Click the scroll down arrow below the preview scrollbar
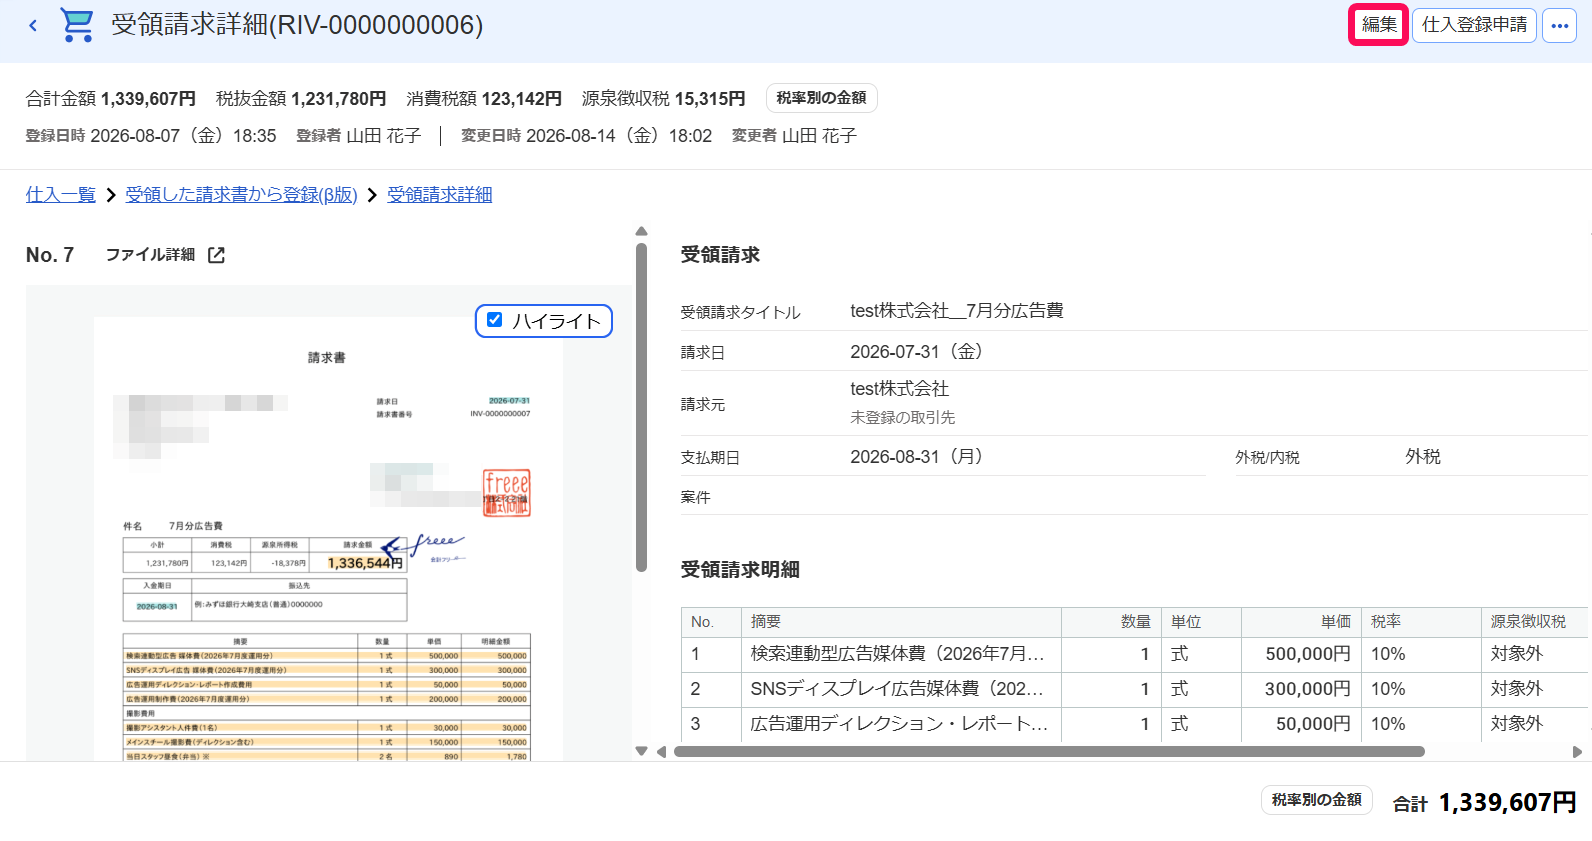The height and width of the screenshot is (841, 1592). coord(642,751)
